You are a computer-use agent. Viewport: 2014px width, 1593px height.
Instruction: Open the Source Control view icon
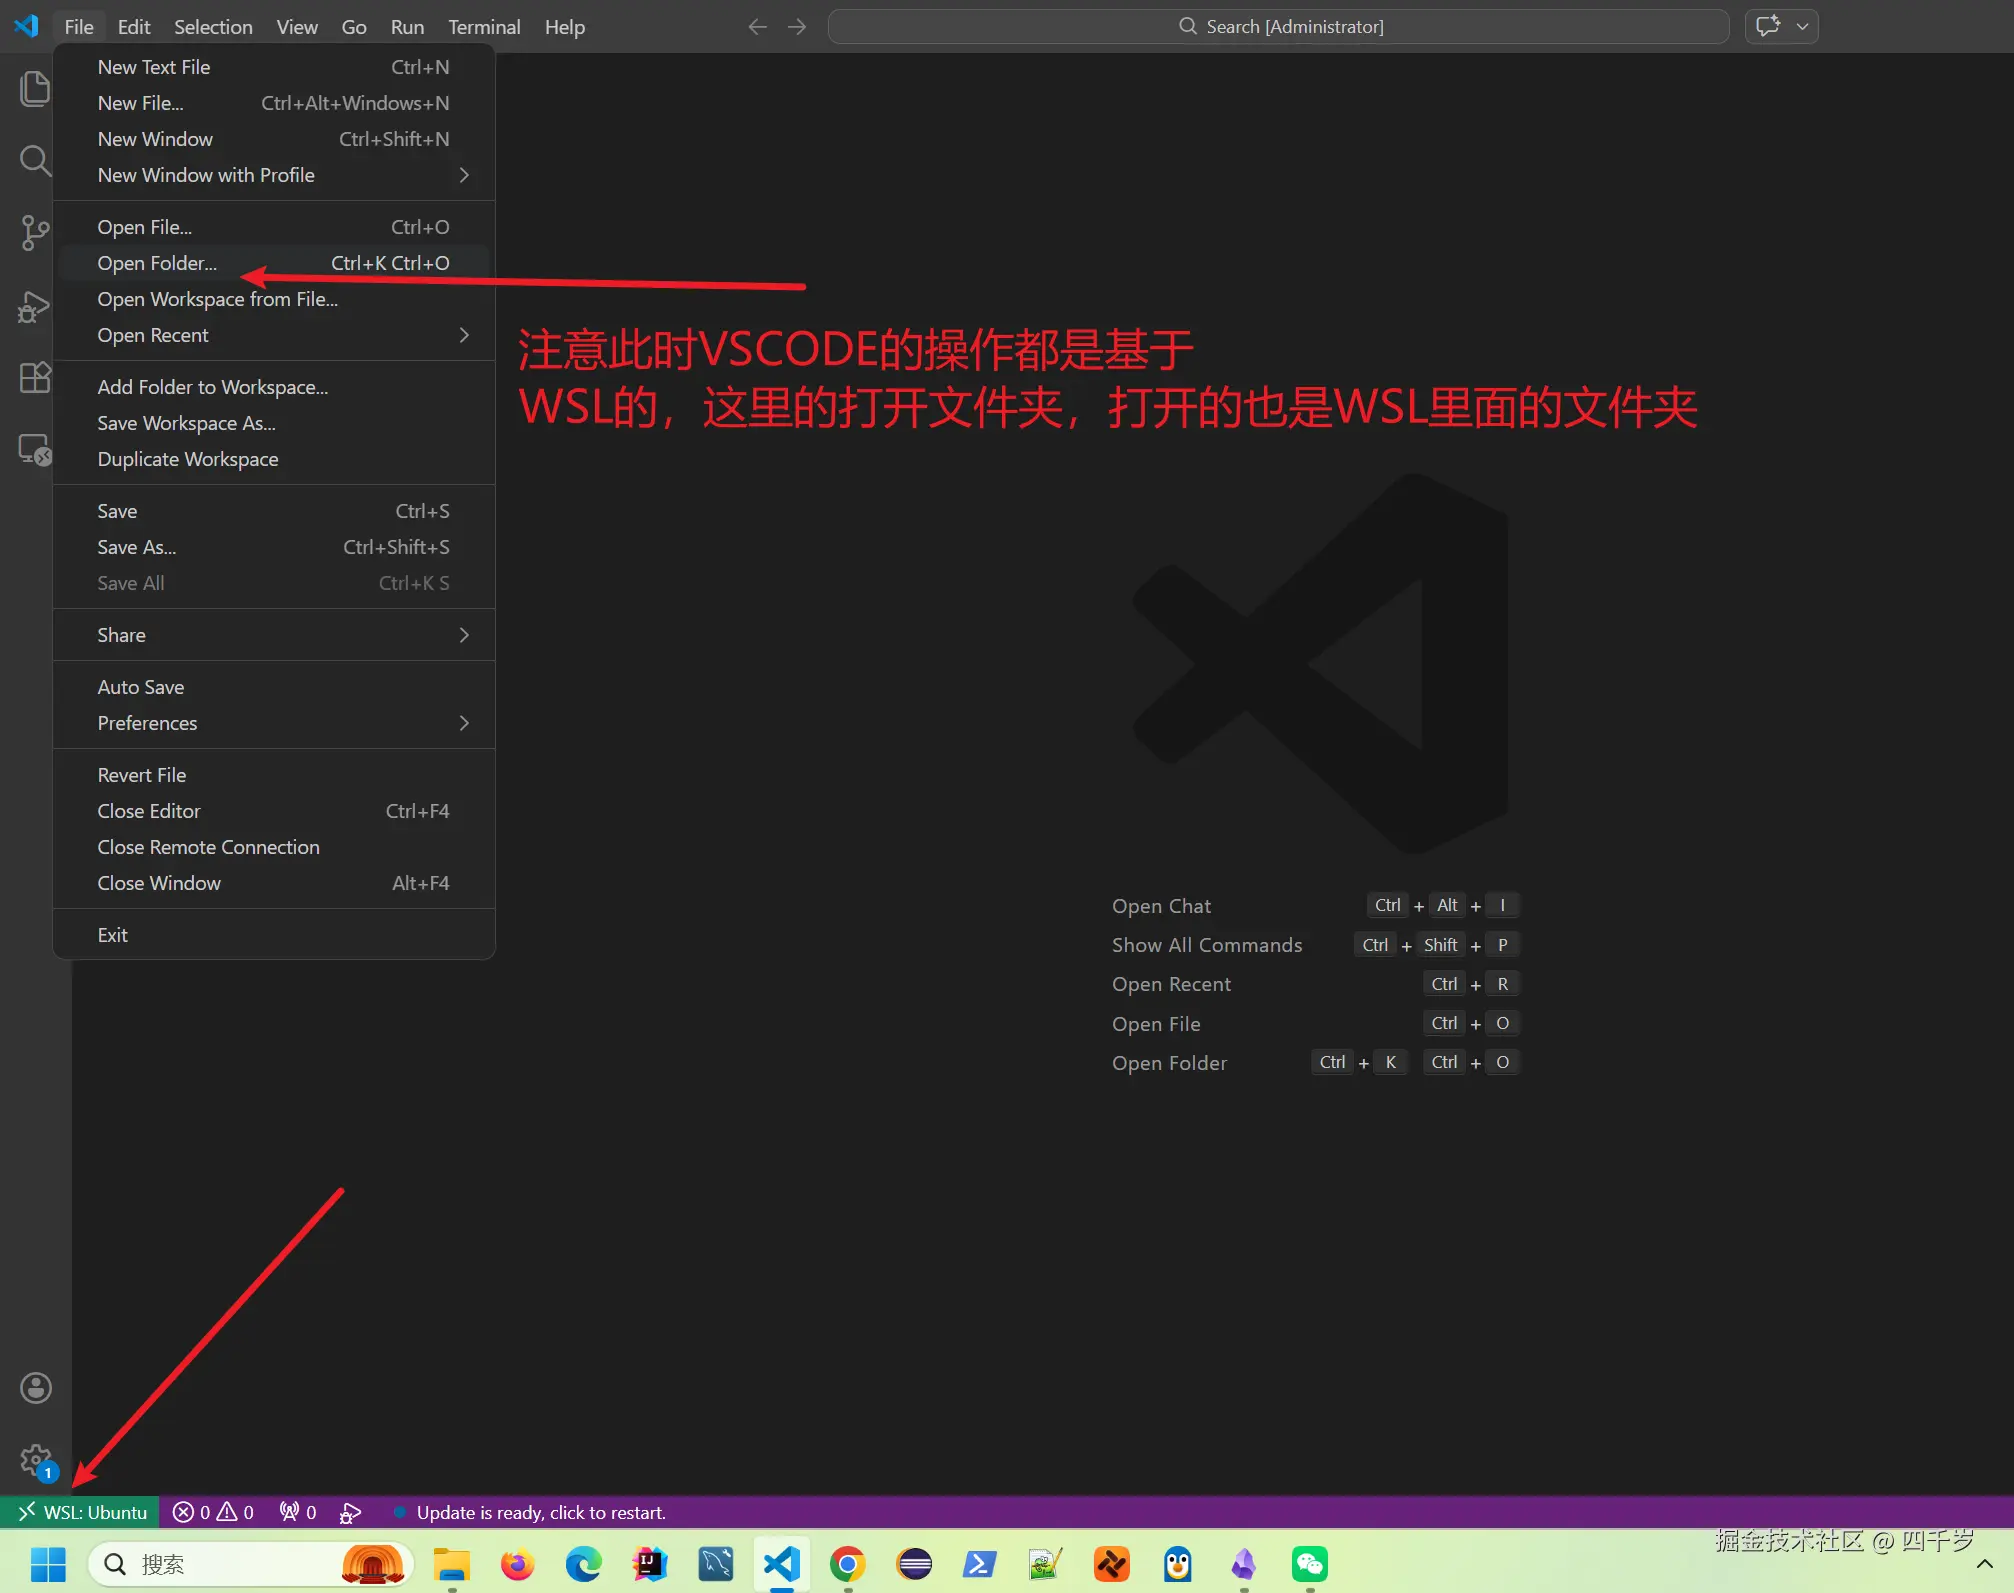[x=35, y=233]
